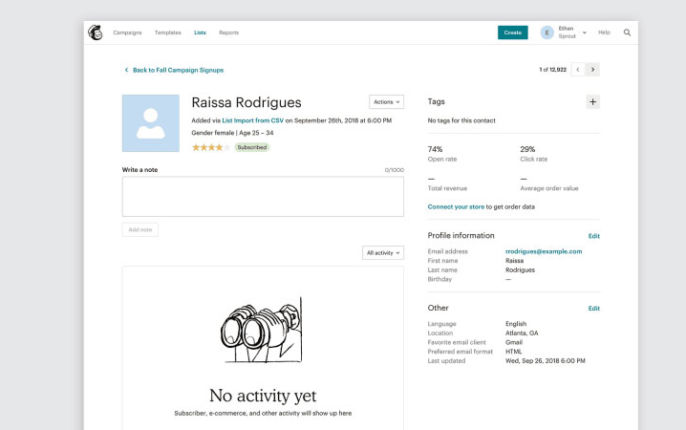Go to the previous contact arrow

[x=577, y=70]
